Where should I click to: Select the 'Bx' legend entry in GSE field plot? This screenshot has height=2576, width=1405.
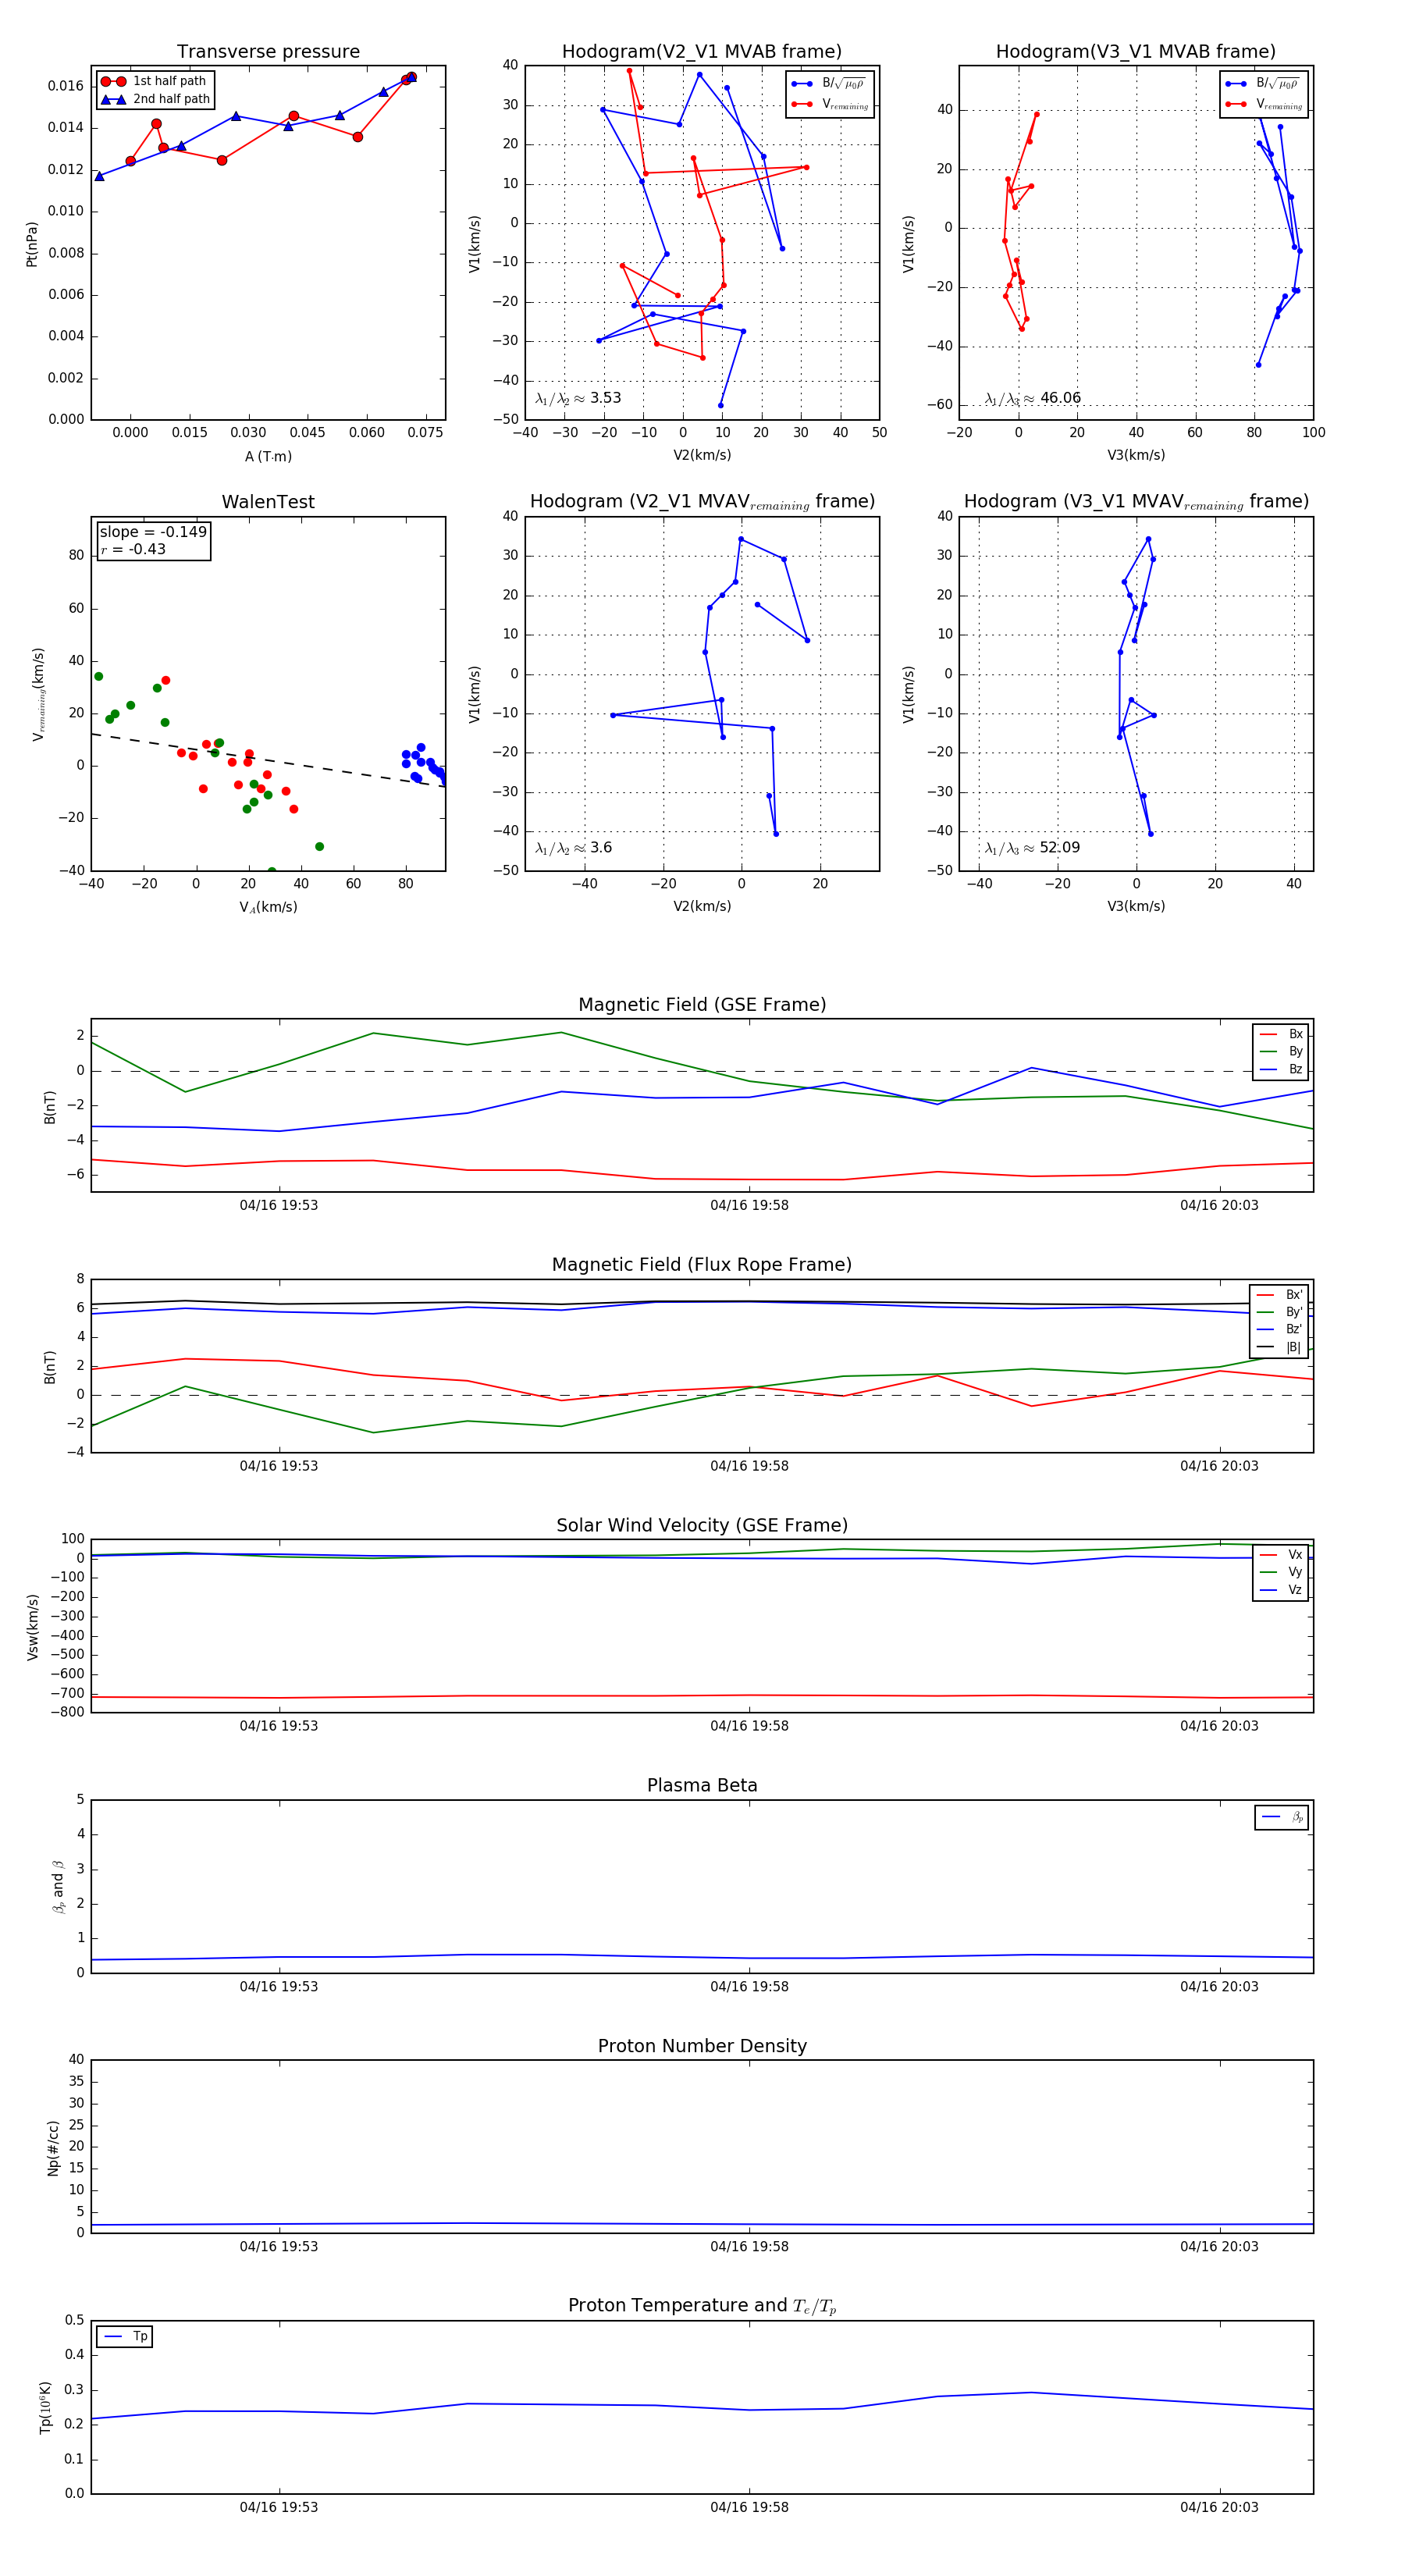click(x=1281, y=1034)
